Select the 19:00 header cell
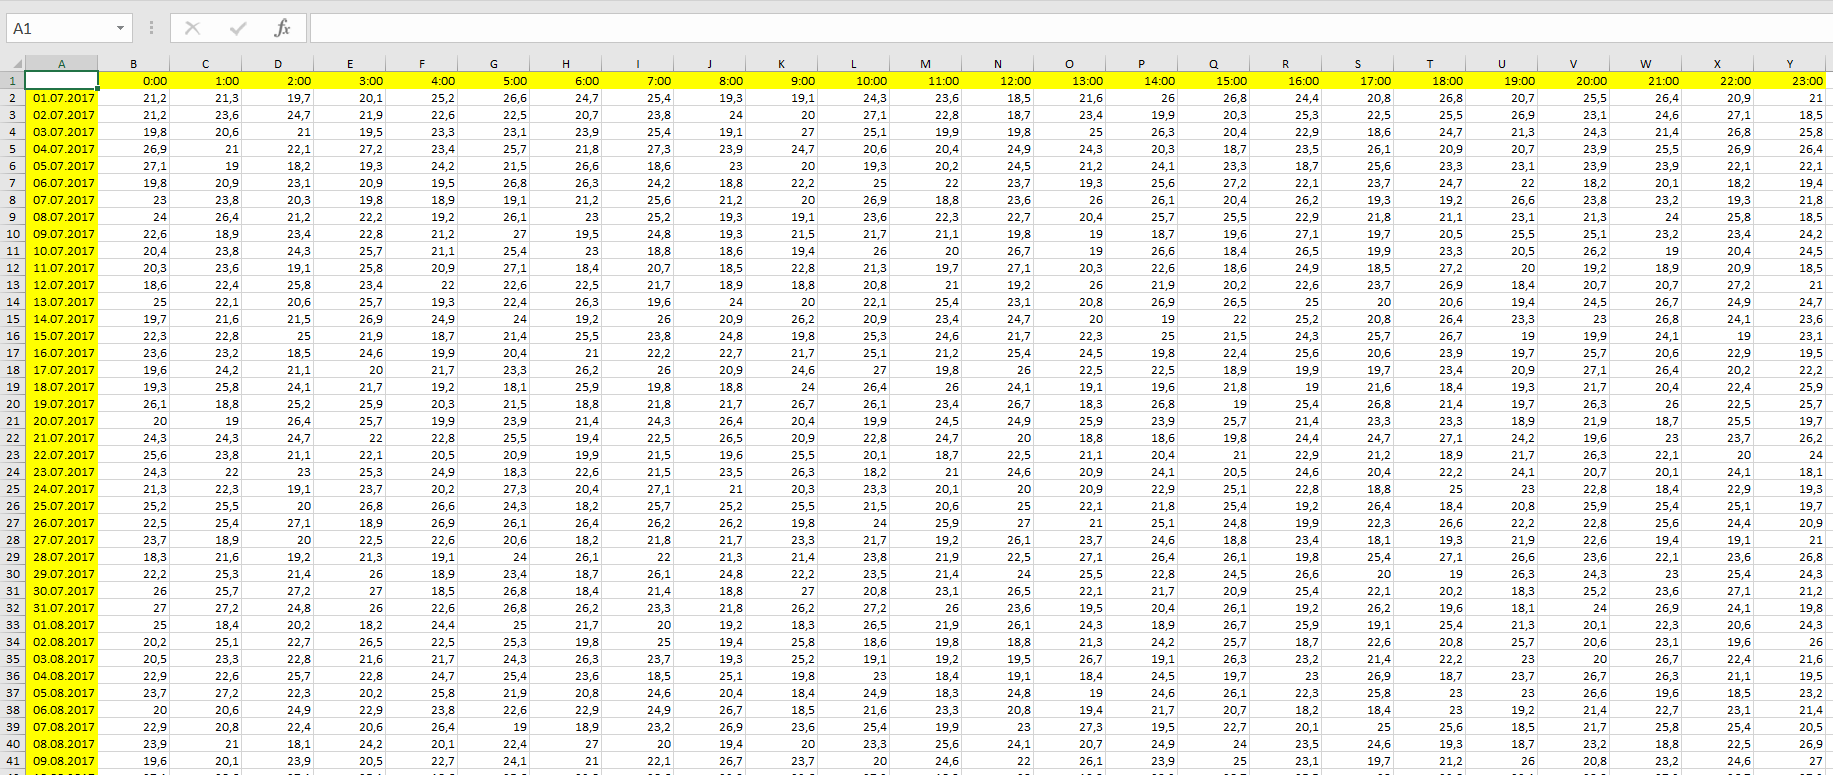Screen dimensions: 1833x775 point(1502,81)
